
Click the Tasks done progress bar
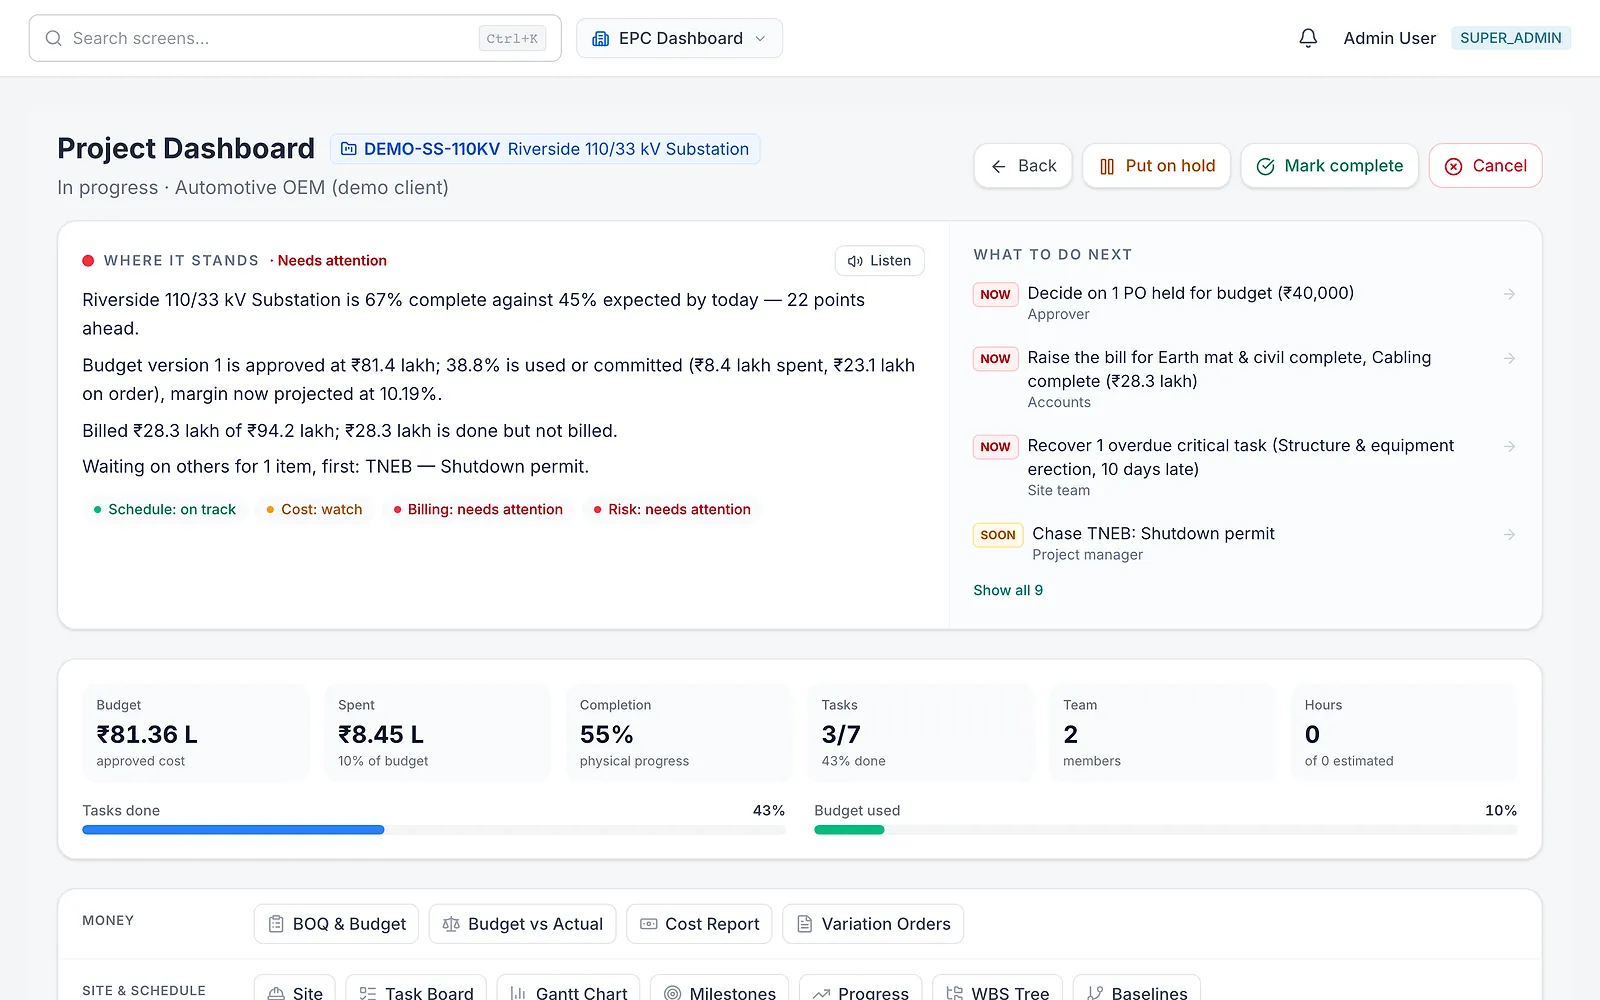point(434,829)
